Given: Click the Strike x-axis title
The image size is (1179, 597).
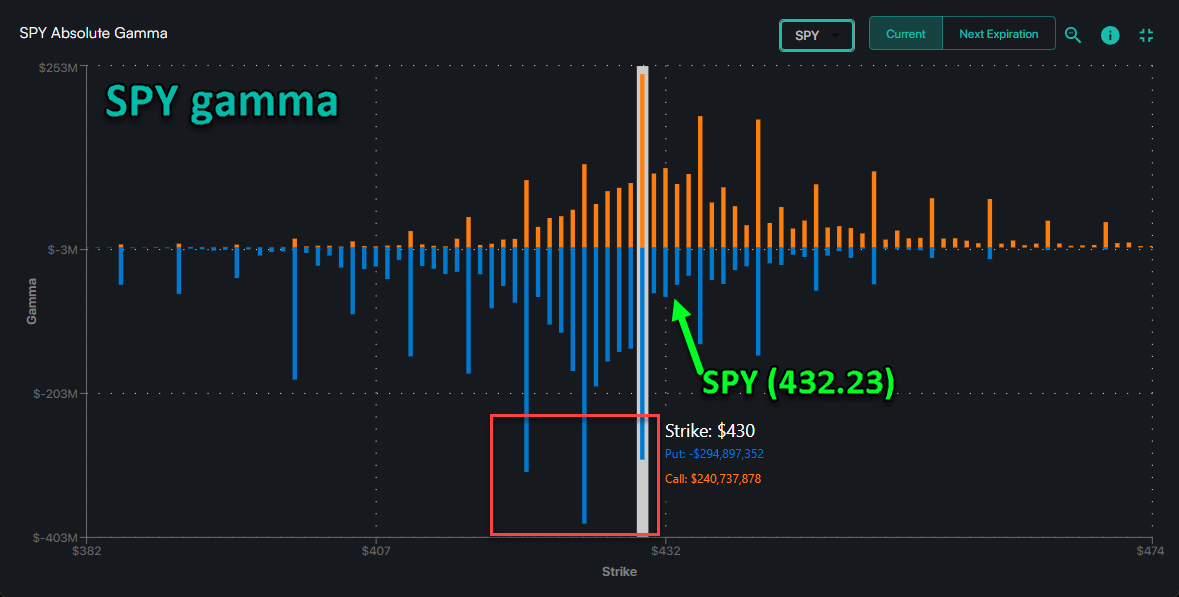Looking at the screenshot, I should (x=619, y=571).
